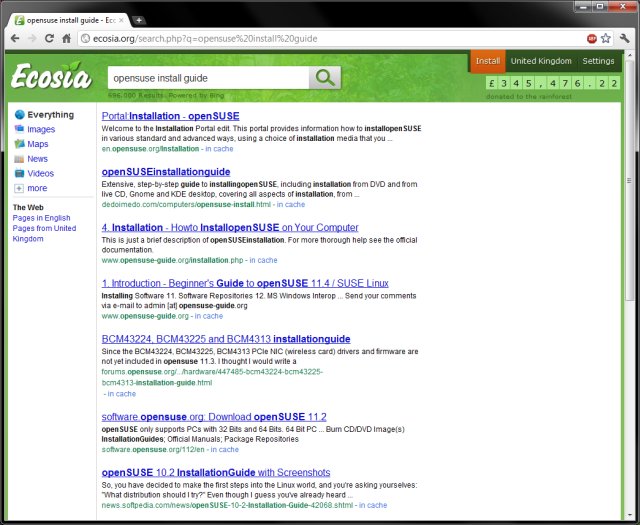
Task: Open cached copy of www.opensuse-guide.org result
Action: [209, 316]
